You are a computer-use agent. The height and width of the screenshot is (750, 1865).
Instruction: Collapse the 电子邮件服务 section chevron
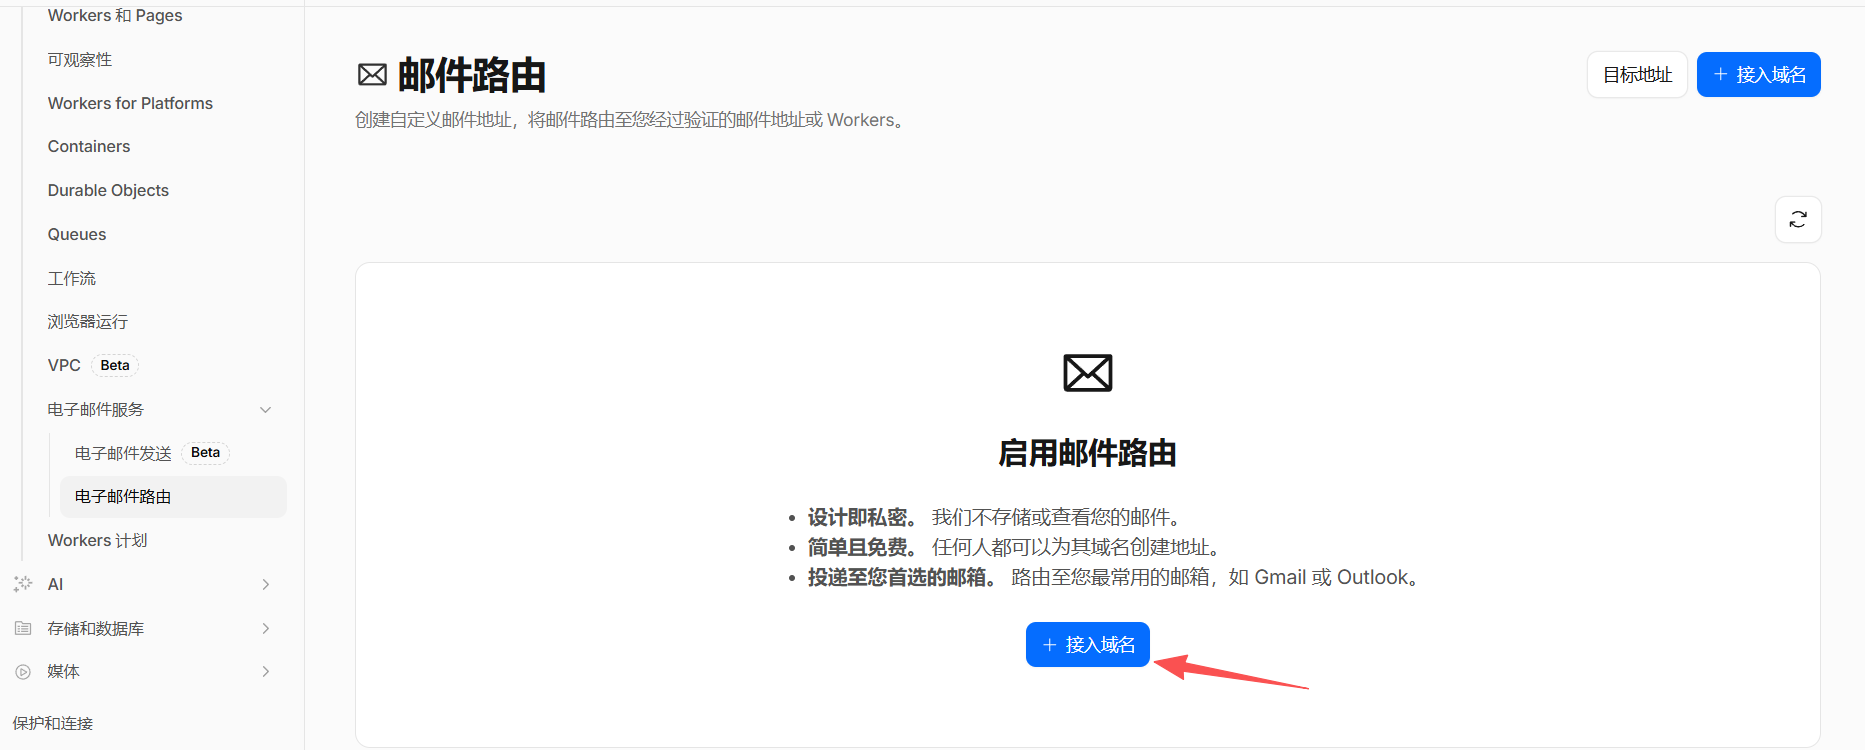(266, 409)
